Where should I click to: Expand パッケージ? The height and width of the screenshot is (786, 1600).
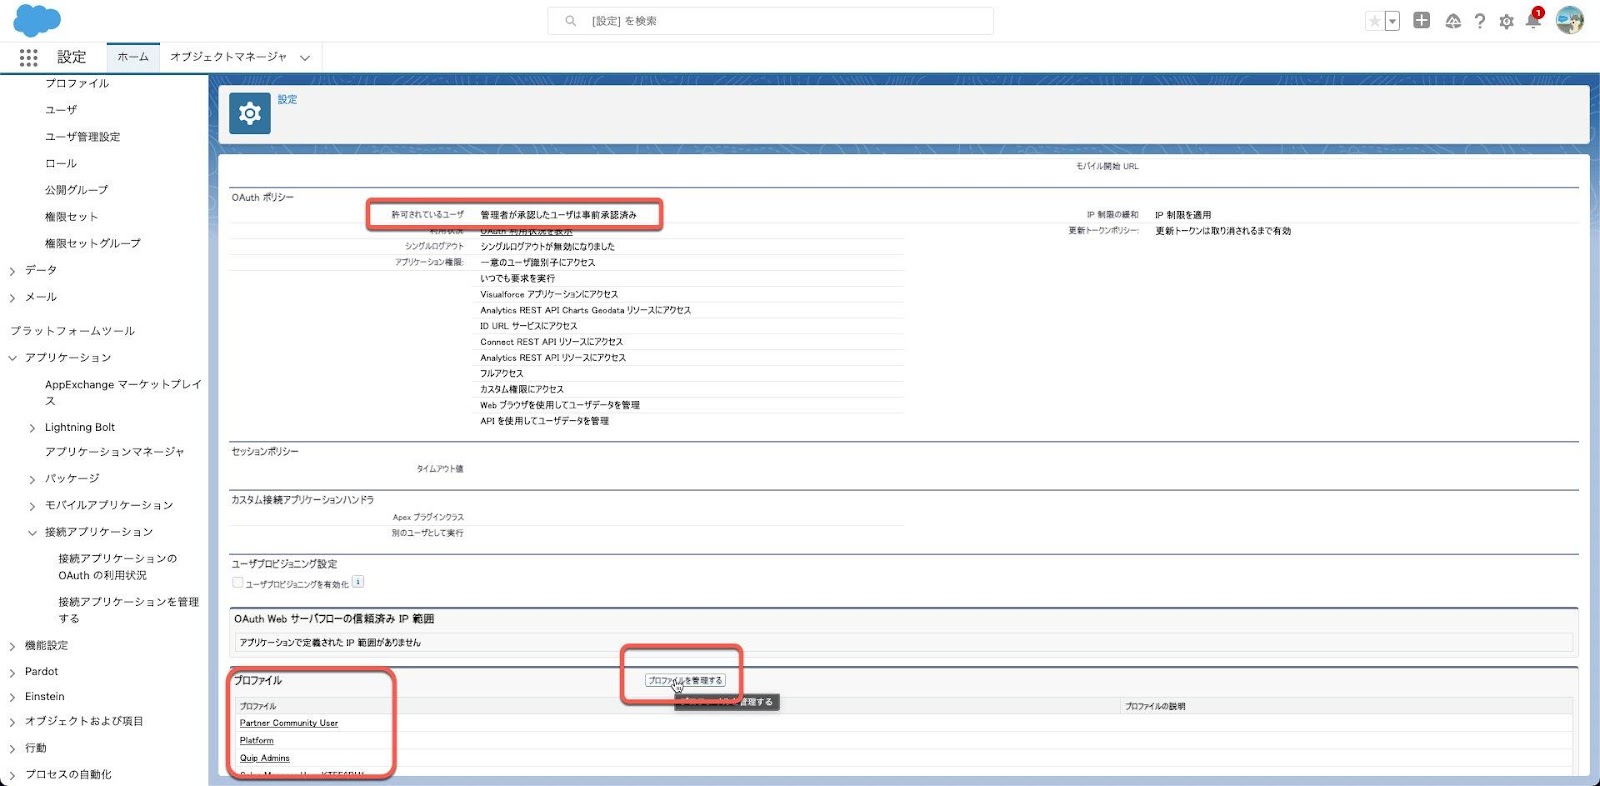pos(32,480)
